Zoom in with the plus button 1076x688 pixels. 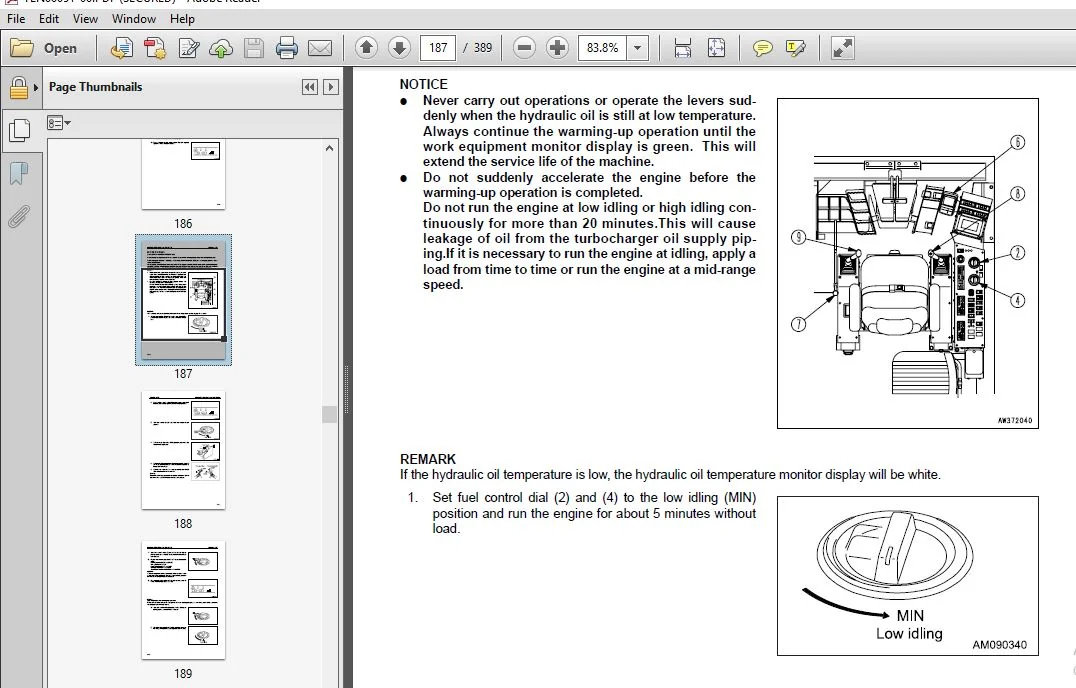pos(557,47)
